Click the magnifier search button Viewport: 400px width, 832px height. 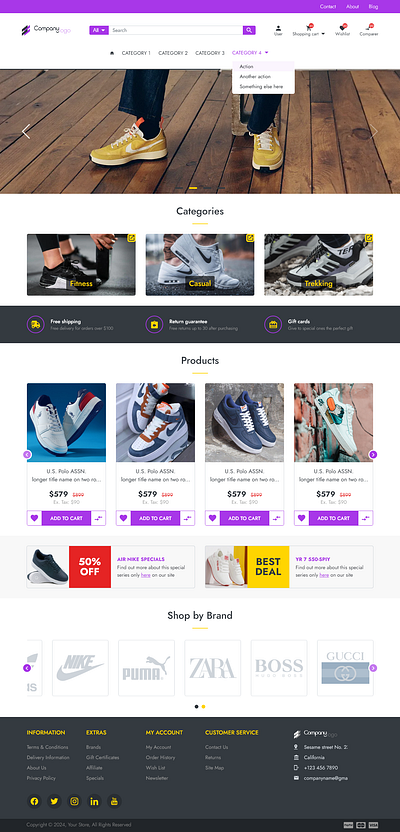249,30
